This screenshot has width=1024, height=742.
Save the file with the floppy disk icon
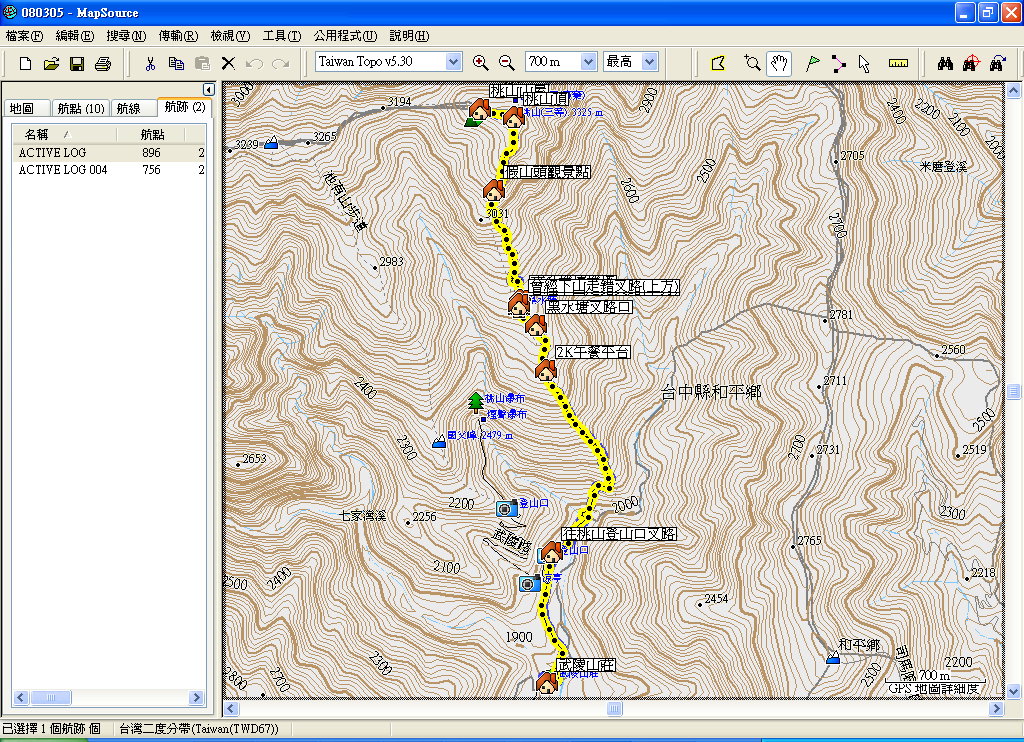[x=77, y=63]
